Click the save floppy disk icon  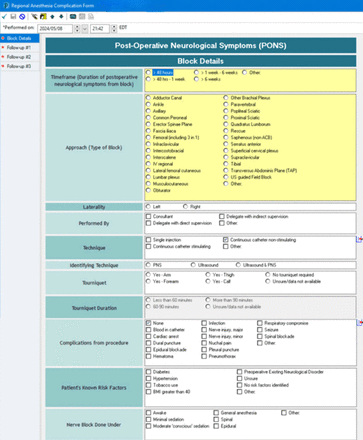coord(13,16)
